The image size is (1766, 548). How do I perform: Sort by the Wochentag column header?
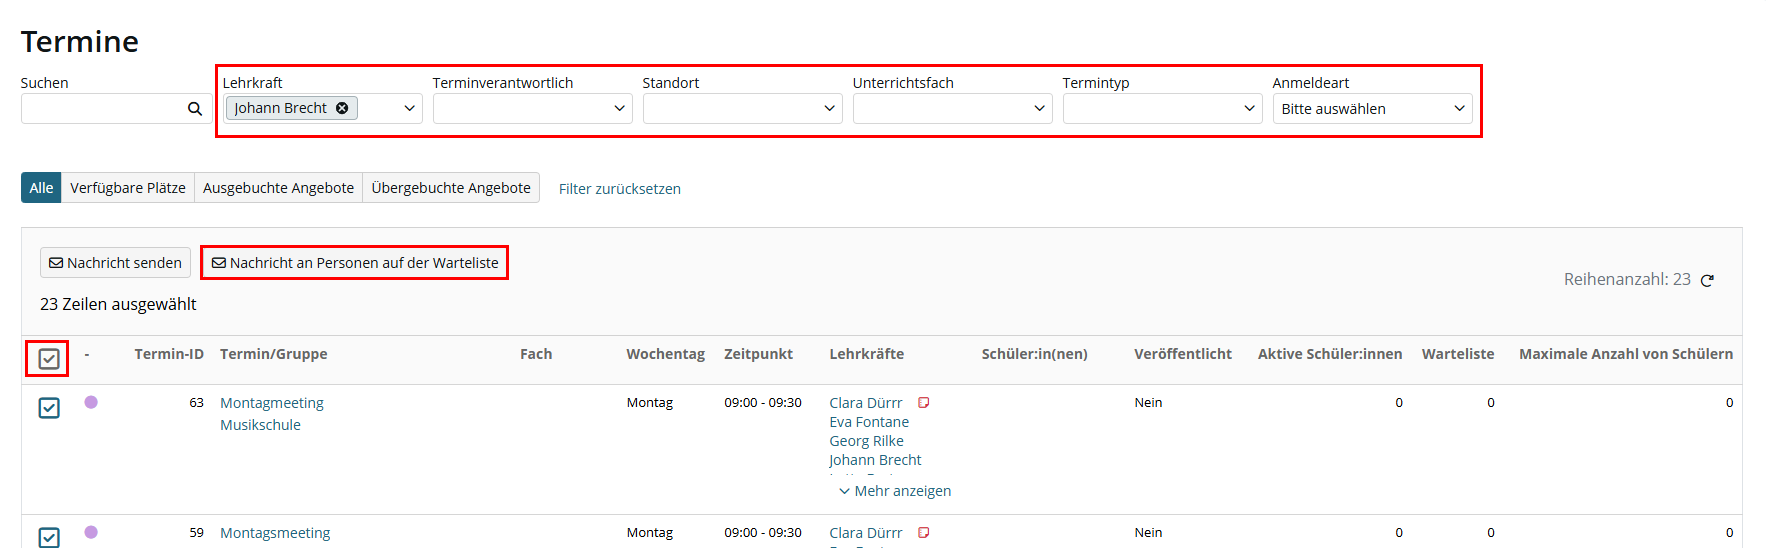tap(666, 354)
